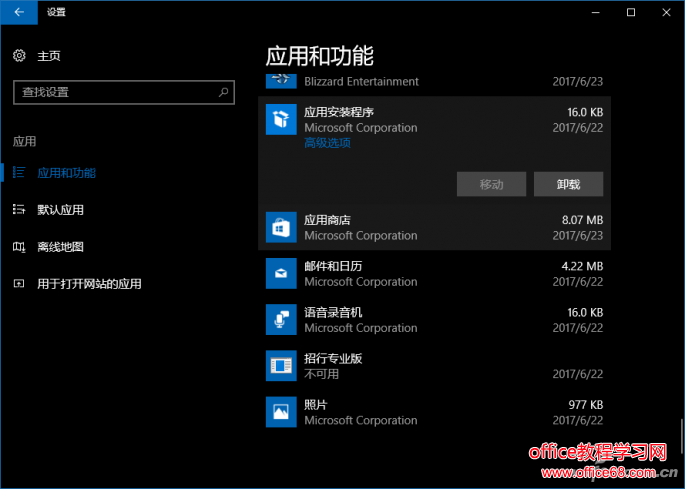
Task: Click the 邮件和日历 envelope icon
Action: (281, 274)
